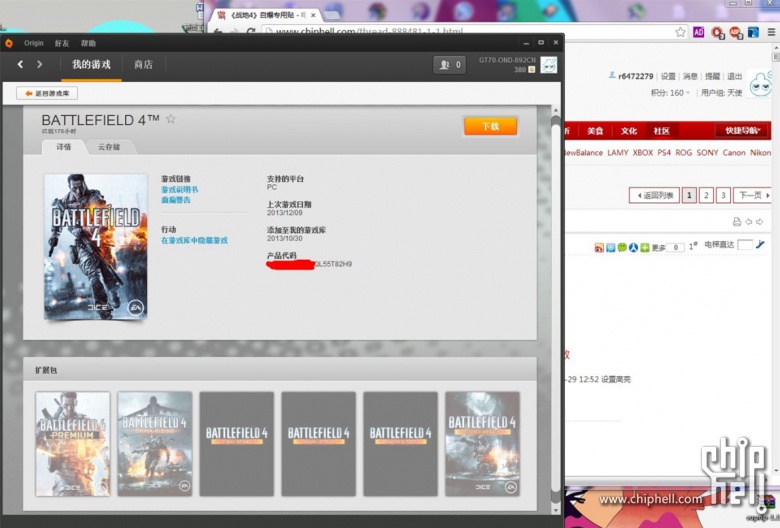Click the Chrome address bar URL

click(368, 31)
